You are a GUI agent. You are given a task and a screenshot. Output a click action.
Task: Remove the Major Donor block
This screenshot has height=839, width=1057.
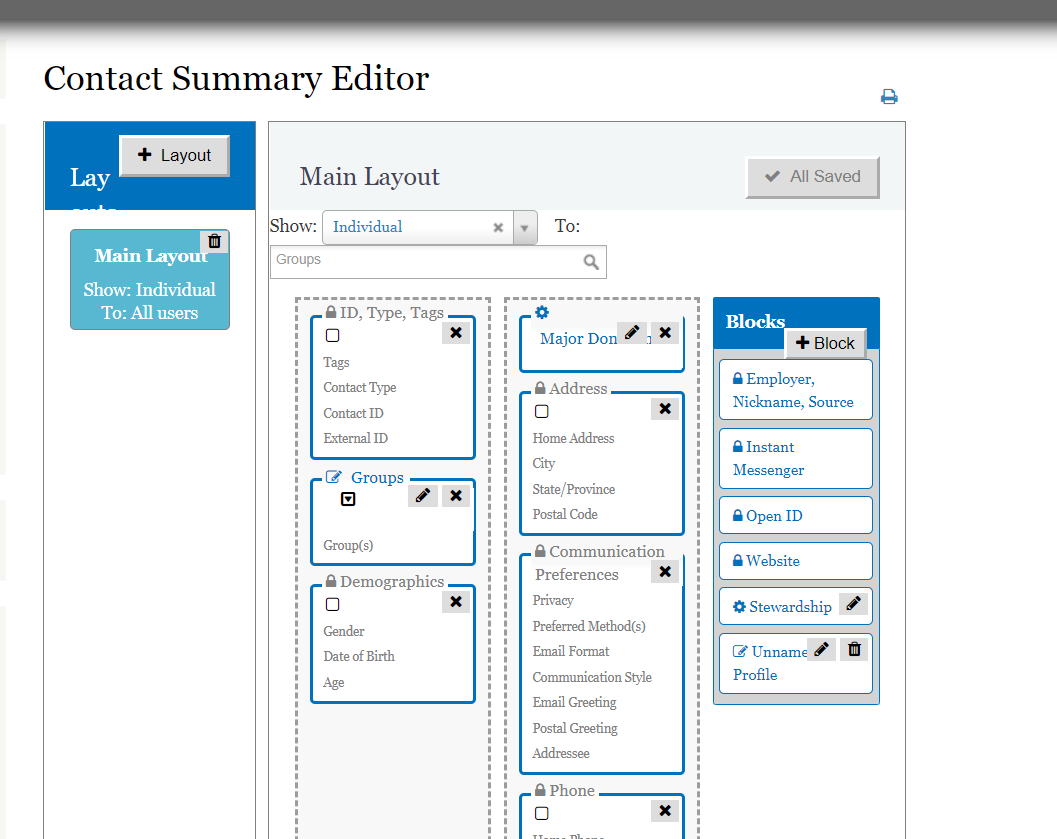tap(665, 332)
